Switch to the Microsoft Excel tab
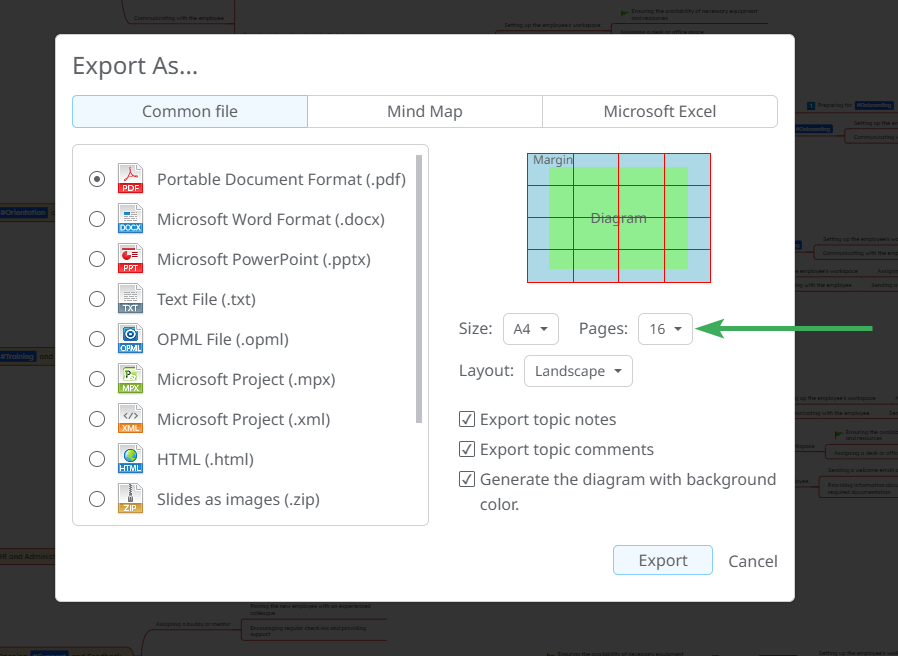The width and height of the screenshot is (898, 656). click(x=660, y=111)
